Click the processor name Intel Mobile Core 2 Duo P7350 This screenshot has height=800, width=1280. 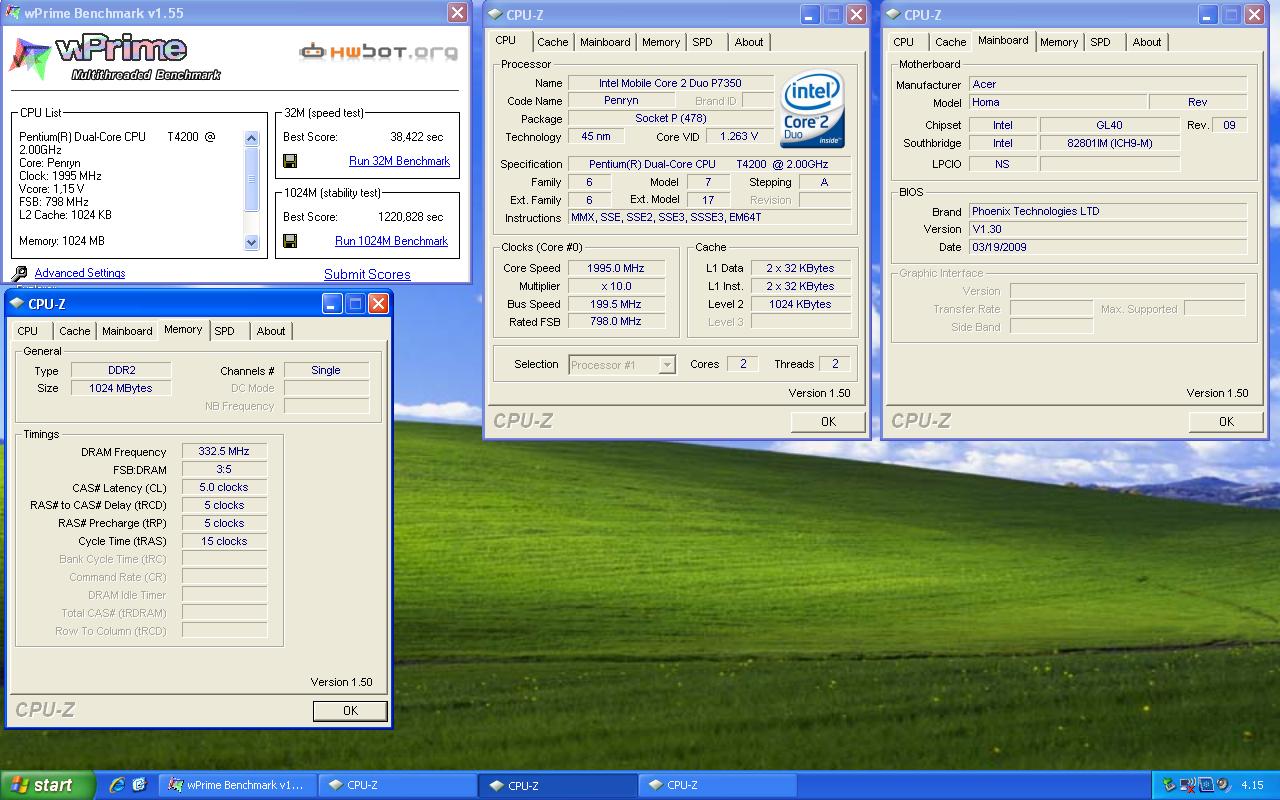click(x=670, y=83)
